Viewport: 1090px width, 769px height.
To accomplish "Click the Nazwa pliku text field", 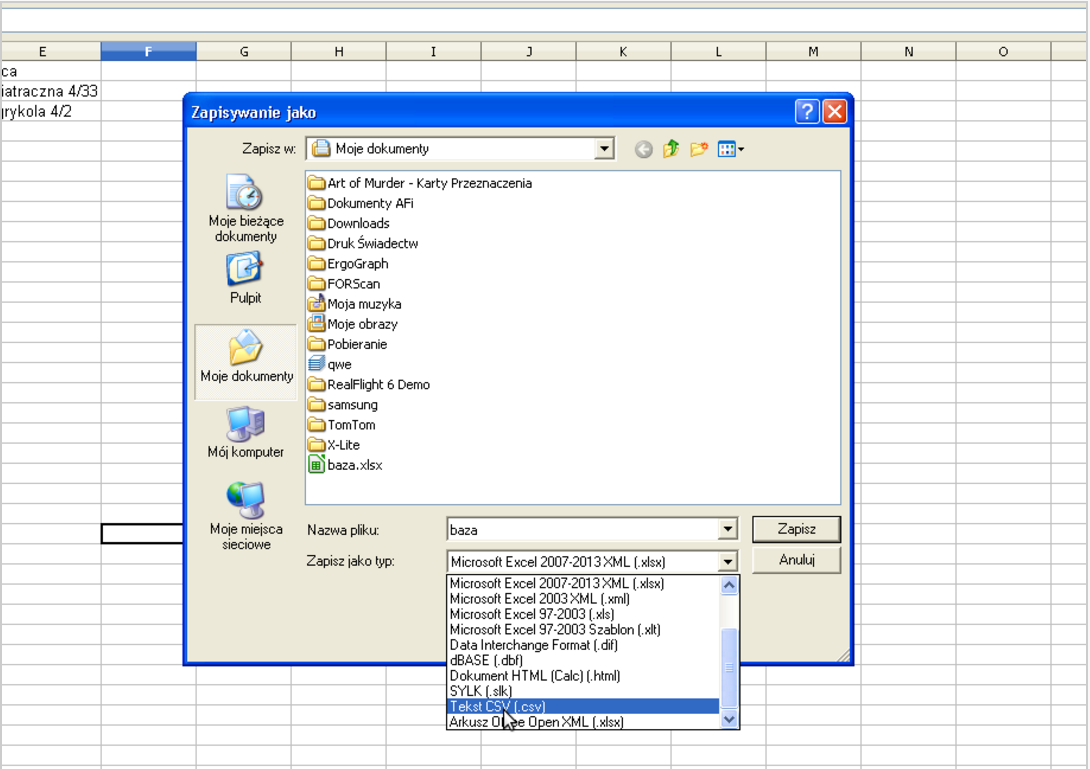I will coord(583,530).
